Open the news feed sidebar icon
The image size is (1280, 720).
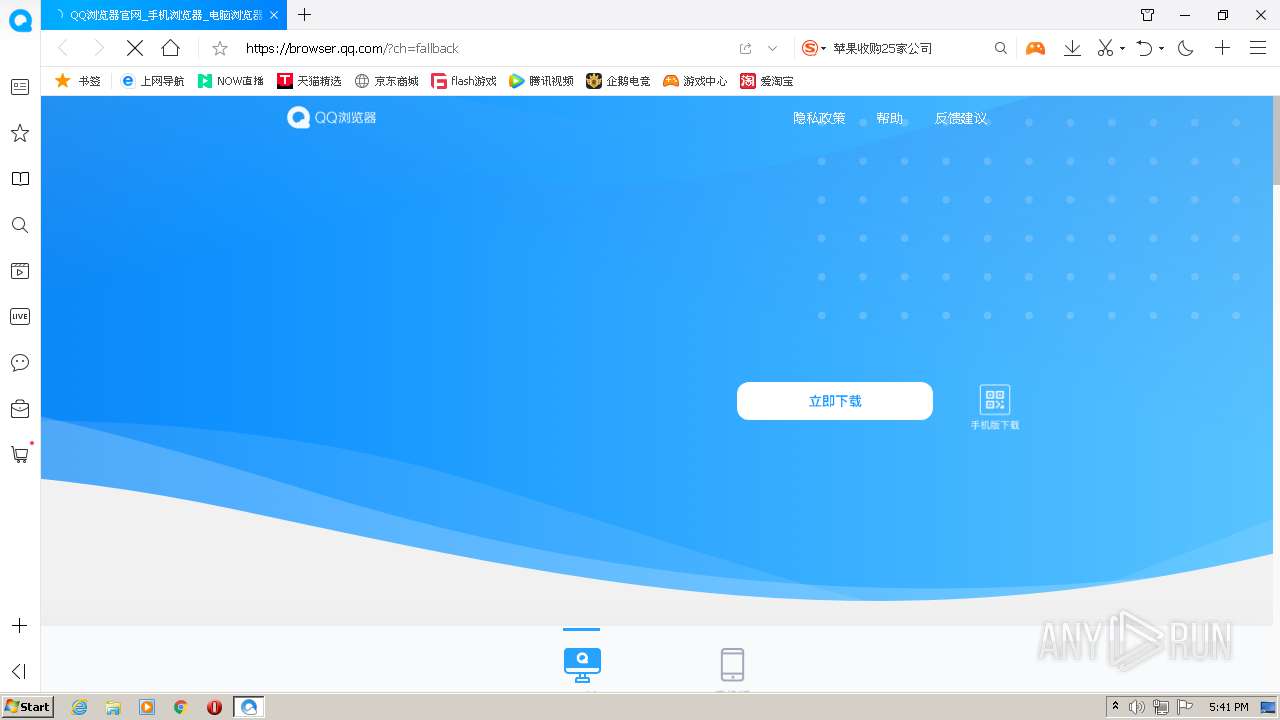[20, 87]
